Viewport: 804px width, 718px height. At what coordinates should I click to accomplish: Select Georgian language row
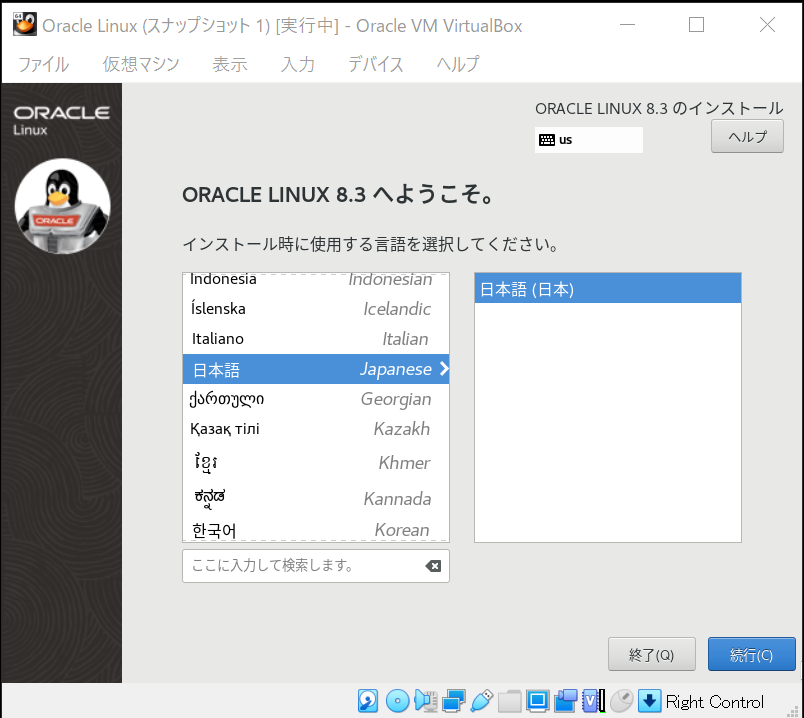[x=316, y=399]
